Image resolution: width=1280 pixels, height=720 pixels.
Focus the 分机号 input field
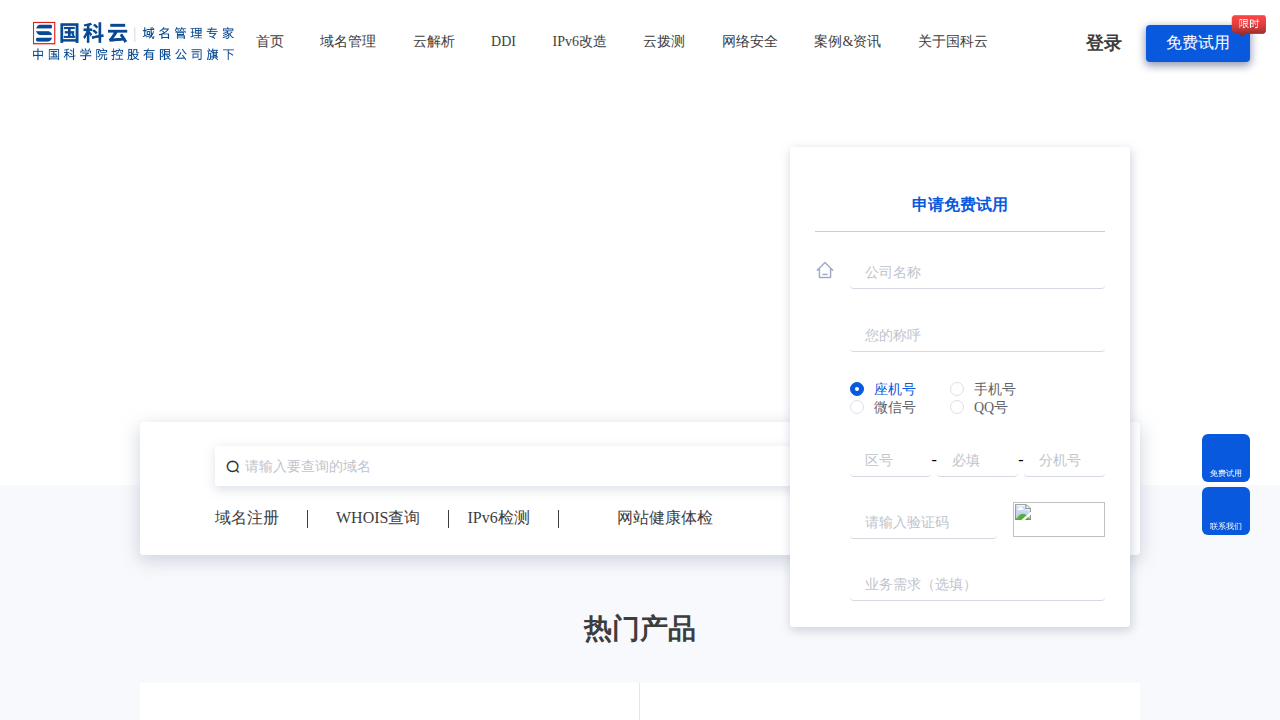coord(1064,460)
